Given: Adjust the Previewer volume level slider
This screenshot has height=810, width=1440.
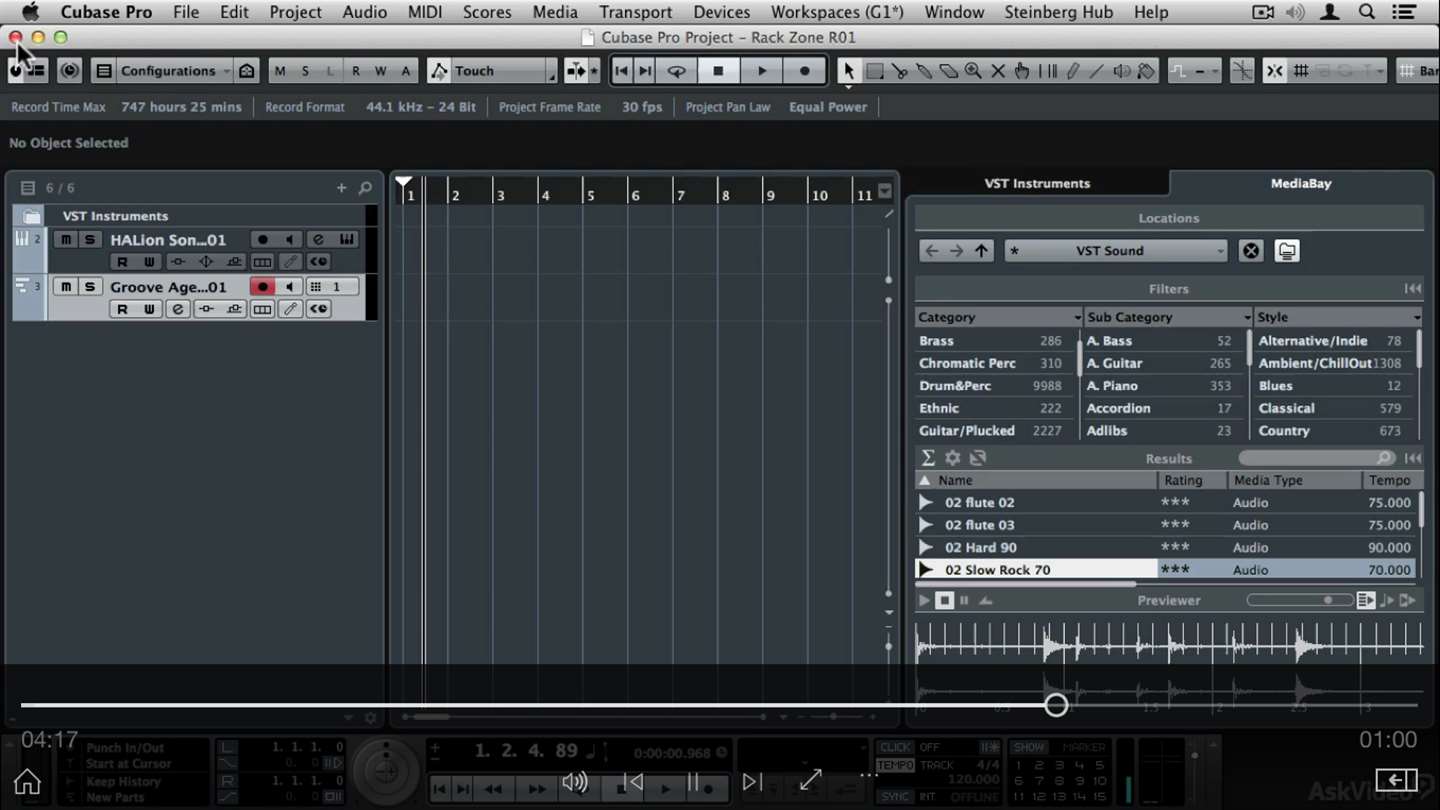Looking at the screenshot, I should [x=1298, y=600].
